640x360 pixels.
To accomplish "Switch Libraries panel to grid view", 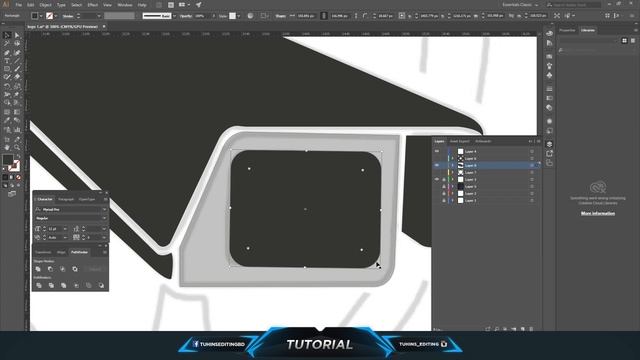I will [x=624, y=40].
